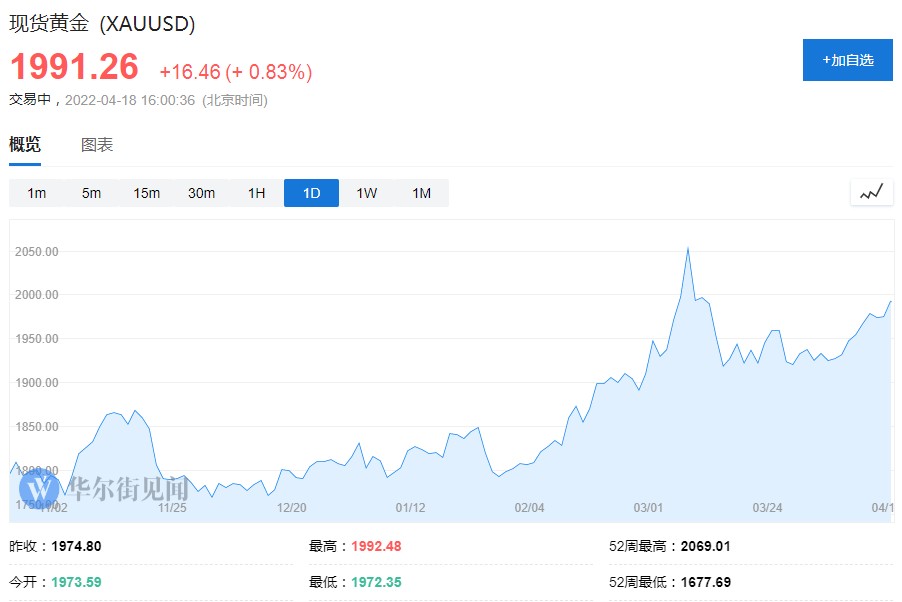The width and height of the screenshot is (902, 602).
Task: Switch chart to 1W weekly view
Action: pos(367,193)
